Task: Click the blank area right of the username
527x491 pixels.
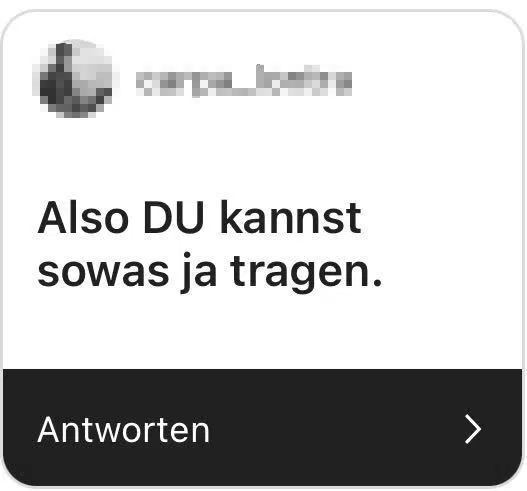Action: (x=434, y=81)
